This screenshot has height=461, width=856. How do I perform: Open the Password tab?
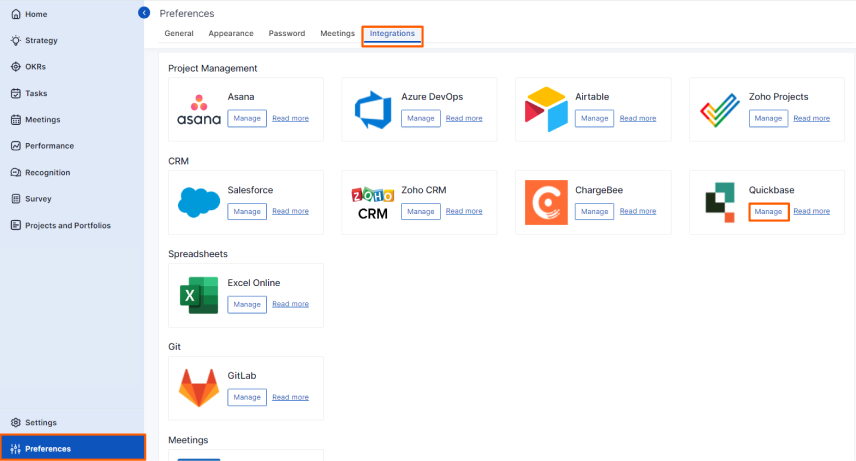click(x=287, y=33)
